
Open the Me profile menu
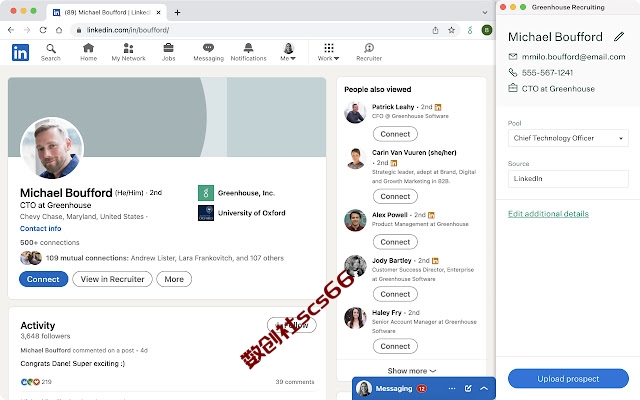point(288,52)
